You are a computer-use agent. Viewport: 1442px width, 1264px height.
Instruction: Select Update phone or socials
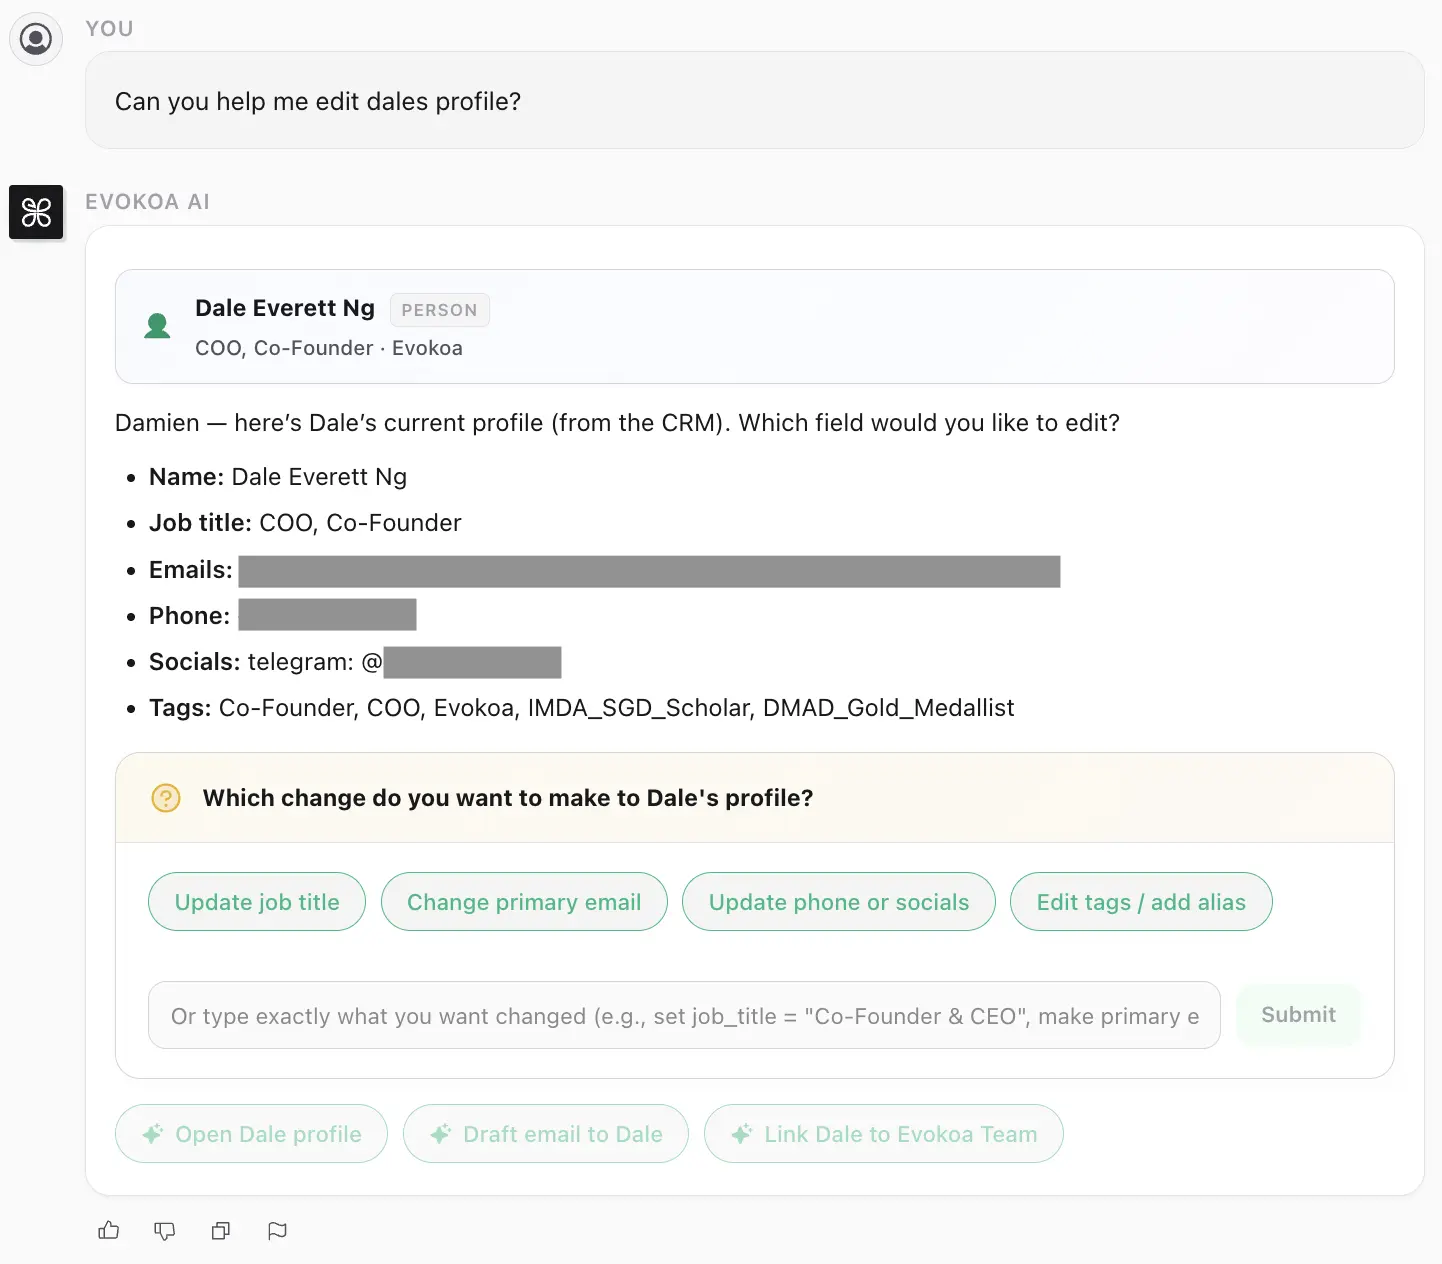pyautogui.click(x=838, y=901)
